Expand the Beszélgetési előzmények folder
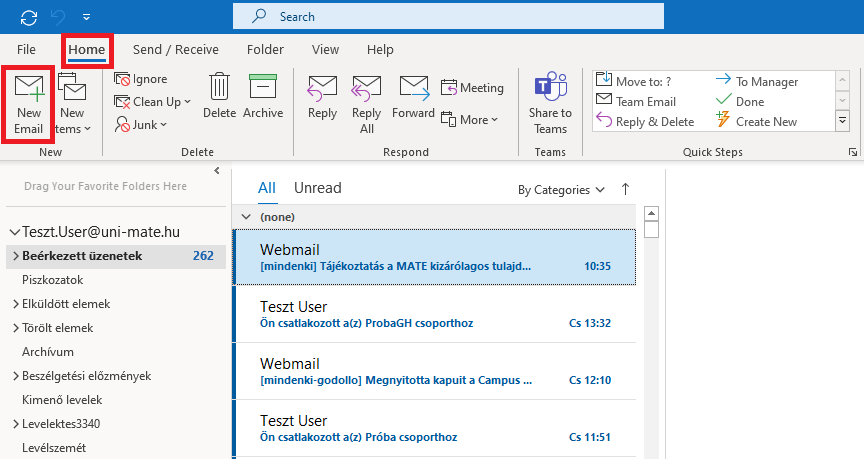 point(16,376)
